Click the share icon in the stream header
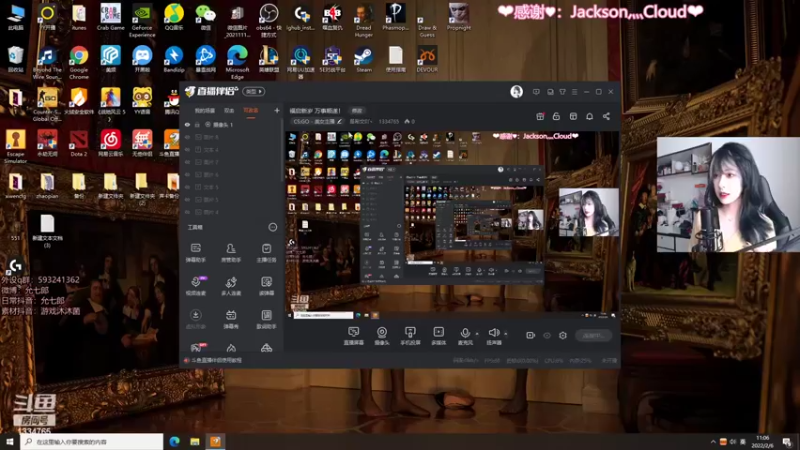This screenshot has width=800, height=450. (x=606, y=116)
